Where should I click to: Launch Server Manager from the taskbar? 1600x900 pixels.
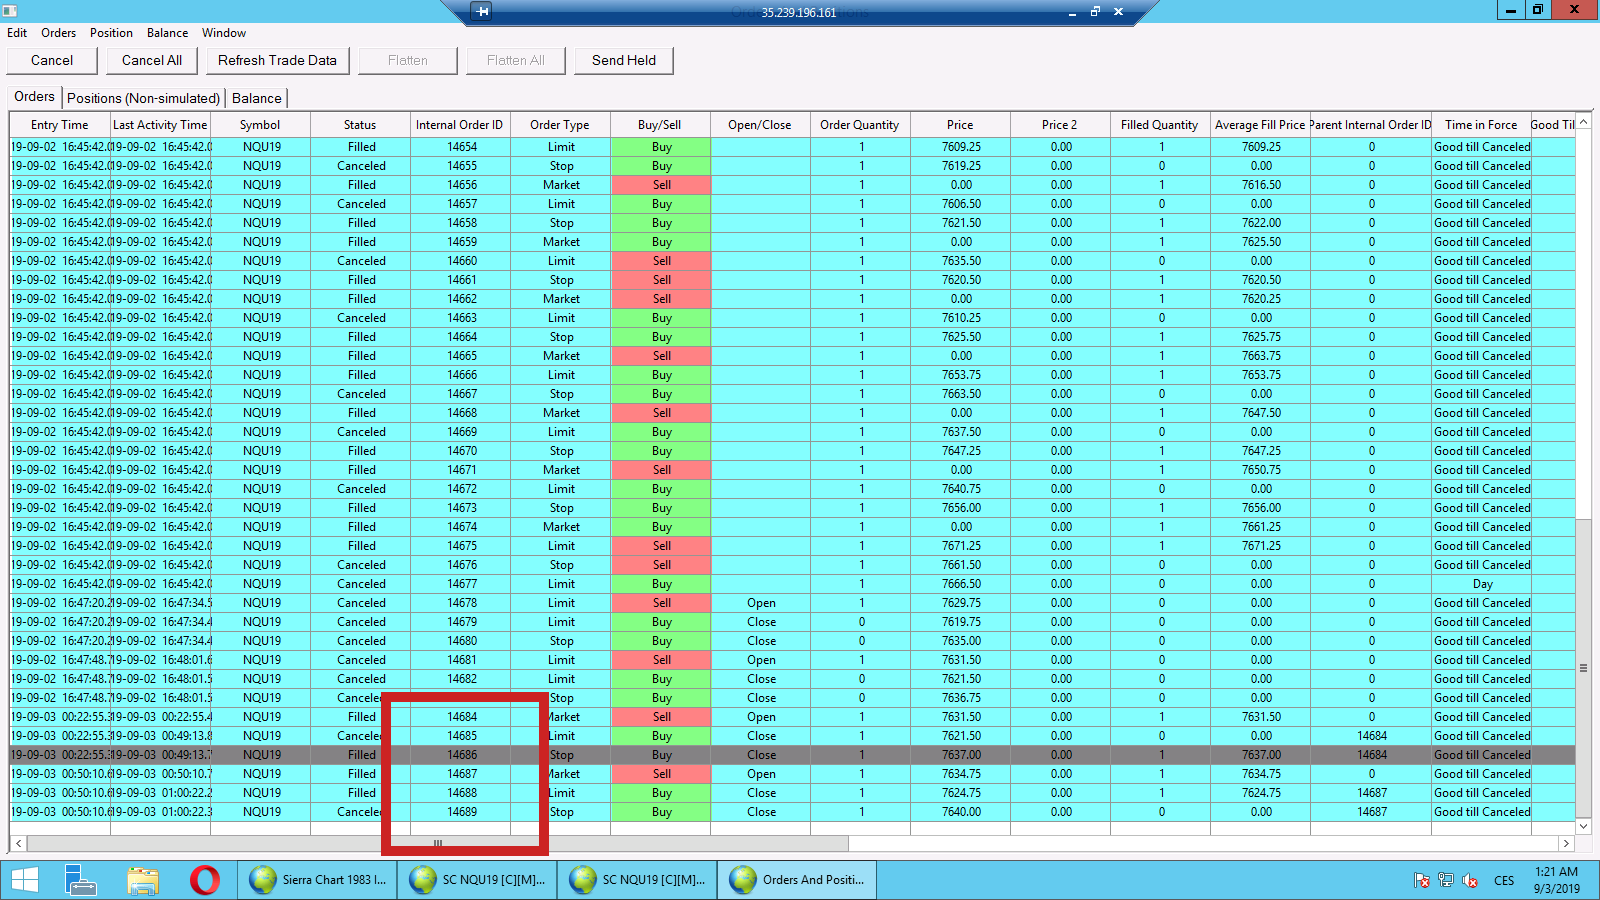point(80,880)
